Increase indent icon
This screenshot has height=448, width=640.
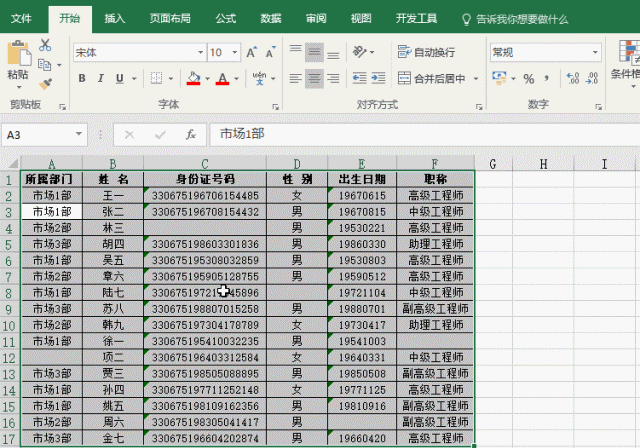[x=378, y=78]
